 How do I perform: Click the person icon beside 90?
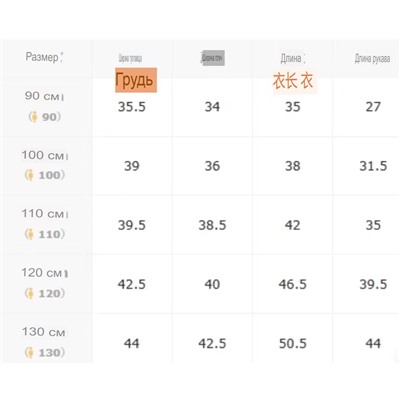(33, 117)
